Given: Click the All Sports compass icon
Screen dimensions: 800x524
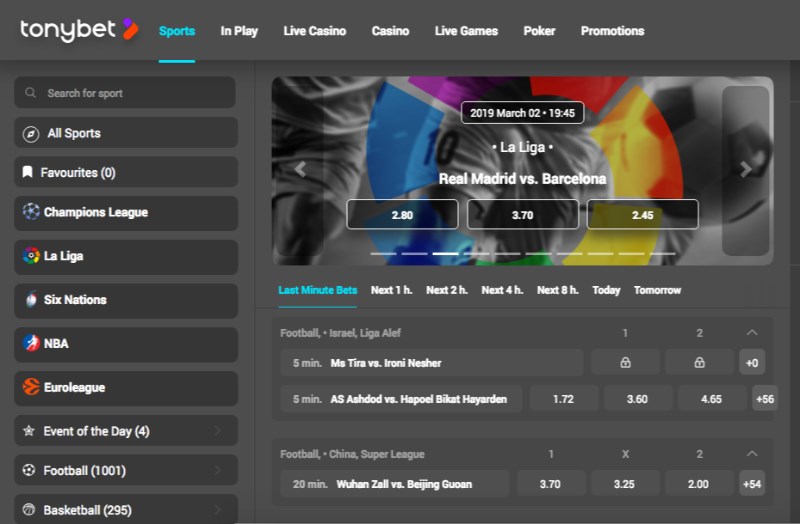Looking at the screenshot, I should [31, 134].
